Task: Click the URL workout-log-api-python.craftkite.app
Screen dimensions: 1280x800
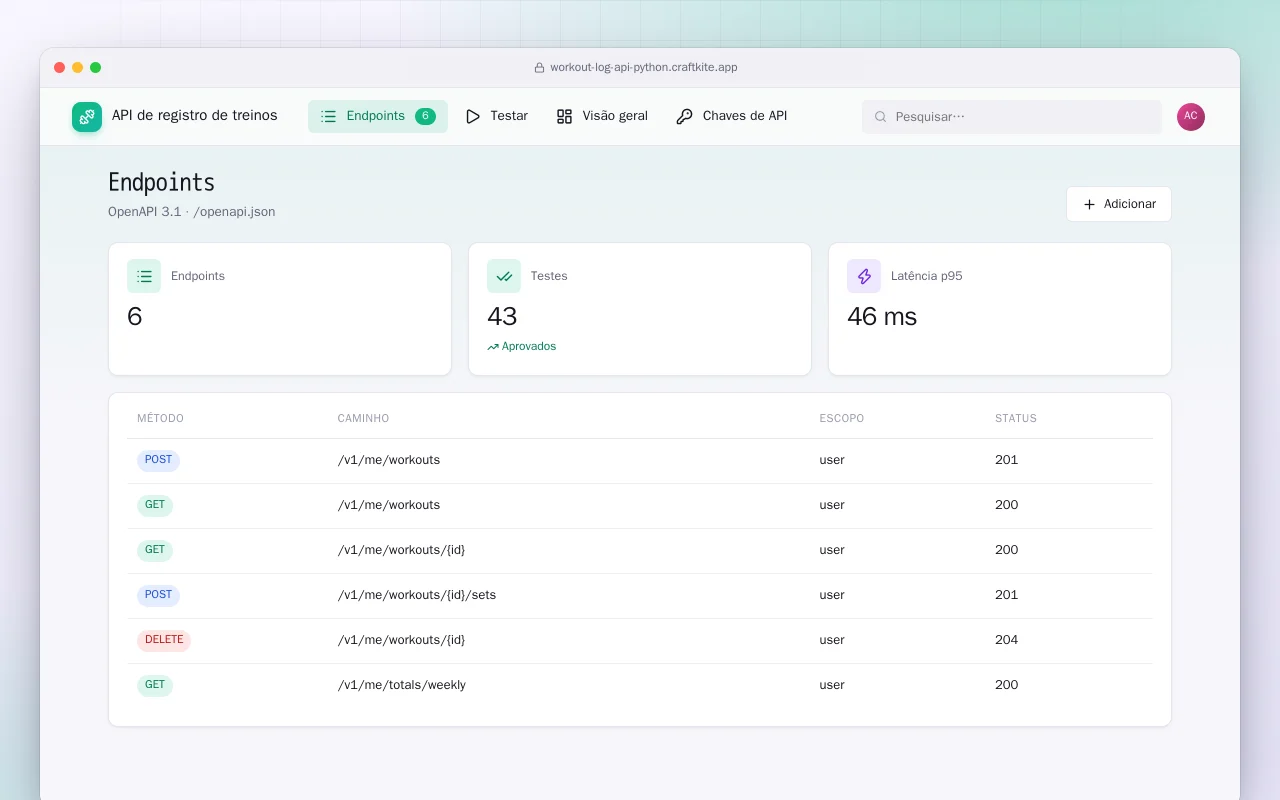Action: (x=644, y=68)
